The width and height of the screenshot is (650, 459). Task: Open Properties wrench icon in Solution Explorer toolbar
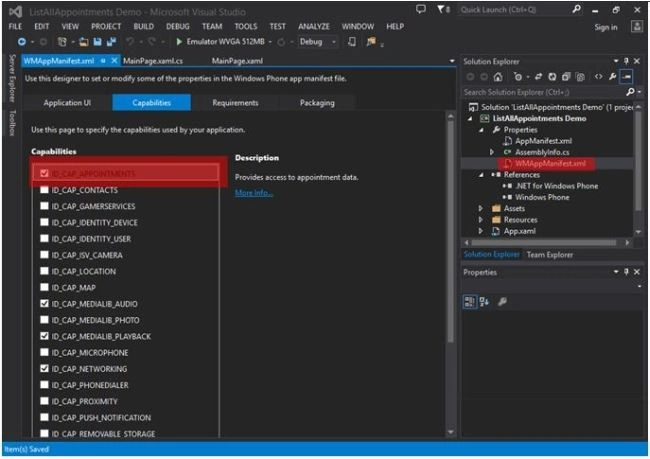point(612,77)
